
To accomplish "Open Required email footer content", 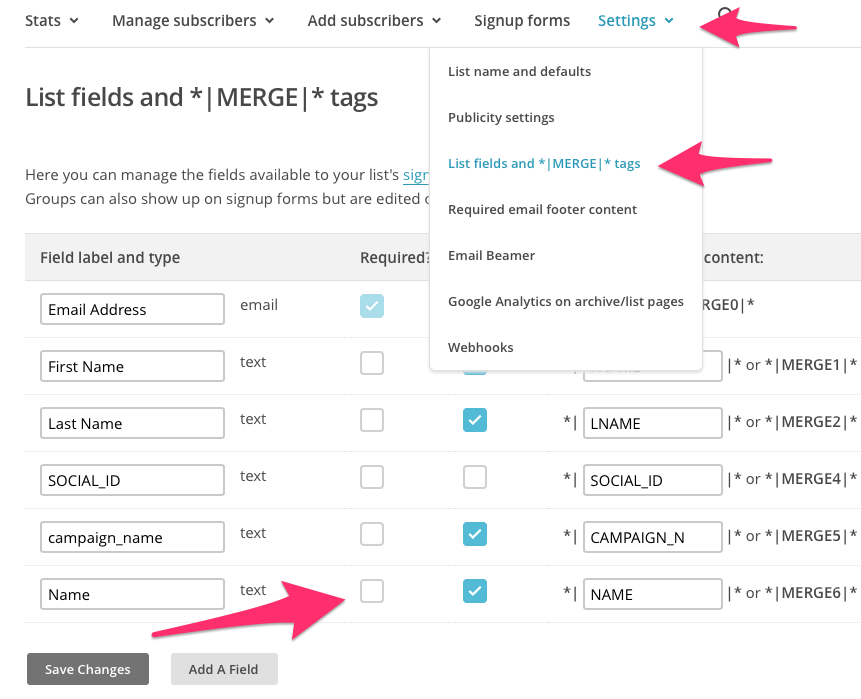I will [543, 210].
